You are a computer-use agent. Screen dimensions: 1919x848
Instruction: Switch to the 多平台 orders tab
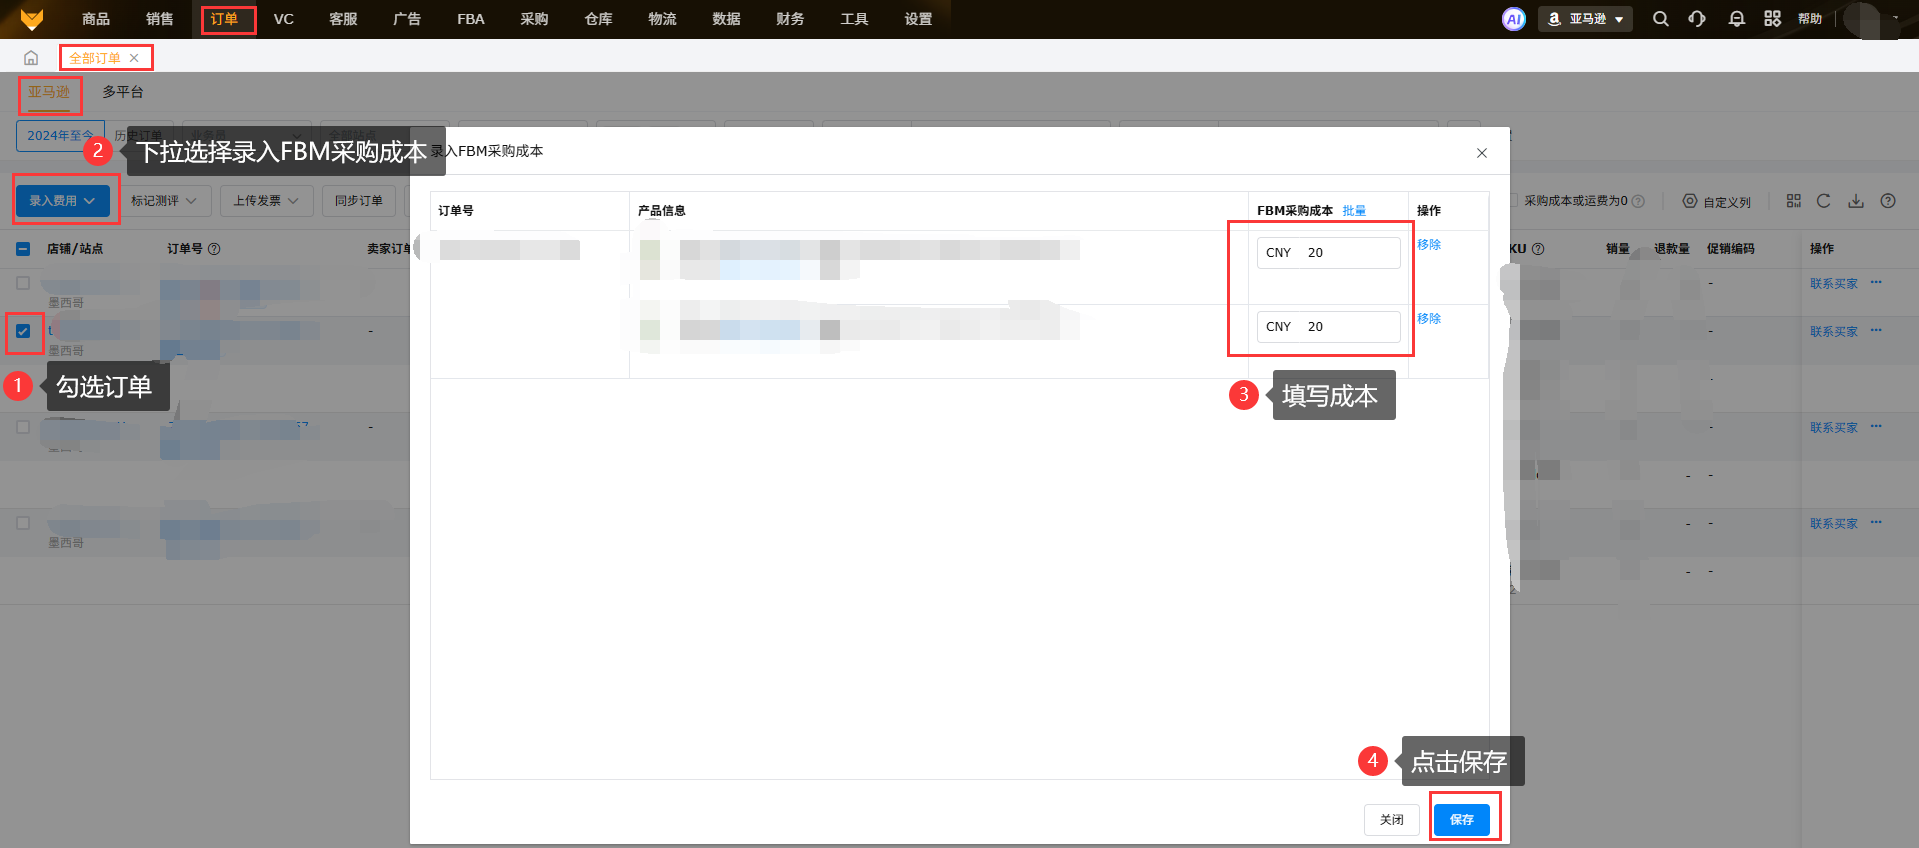pos(123,92)
